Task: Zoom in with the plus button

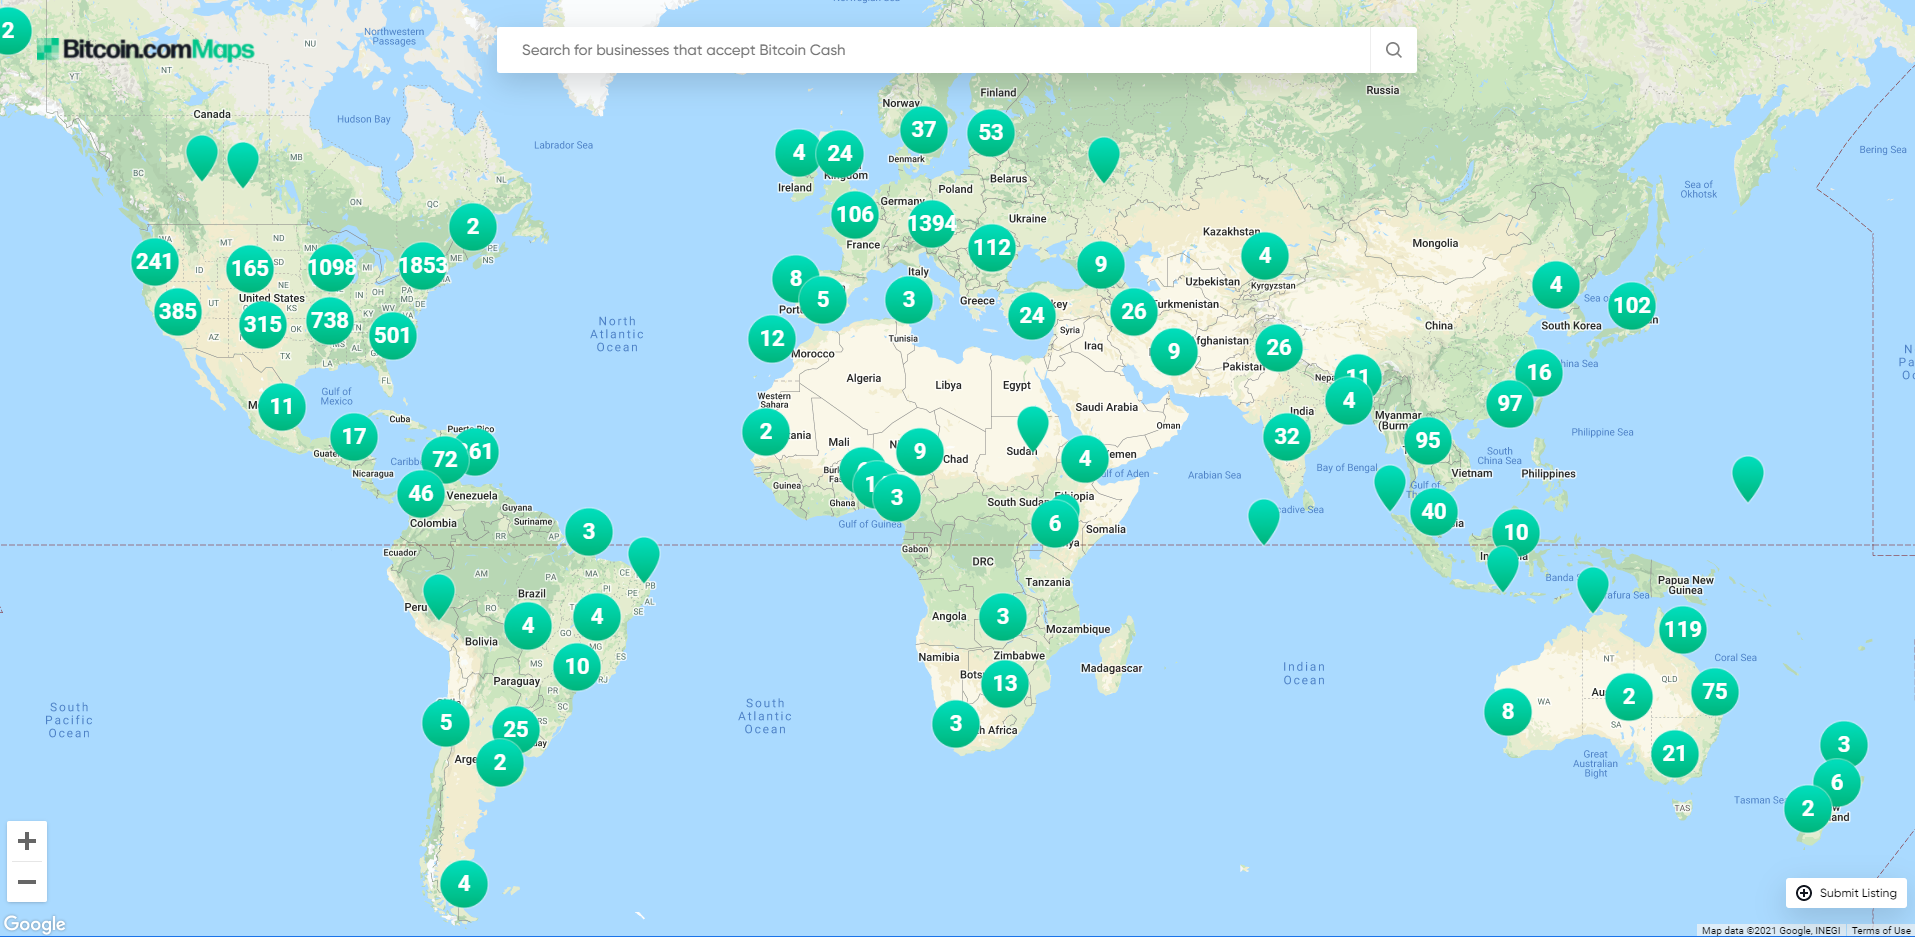Action: tap(27, 841)
